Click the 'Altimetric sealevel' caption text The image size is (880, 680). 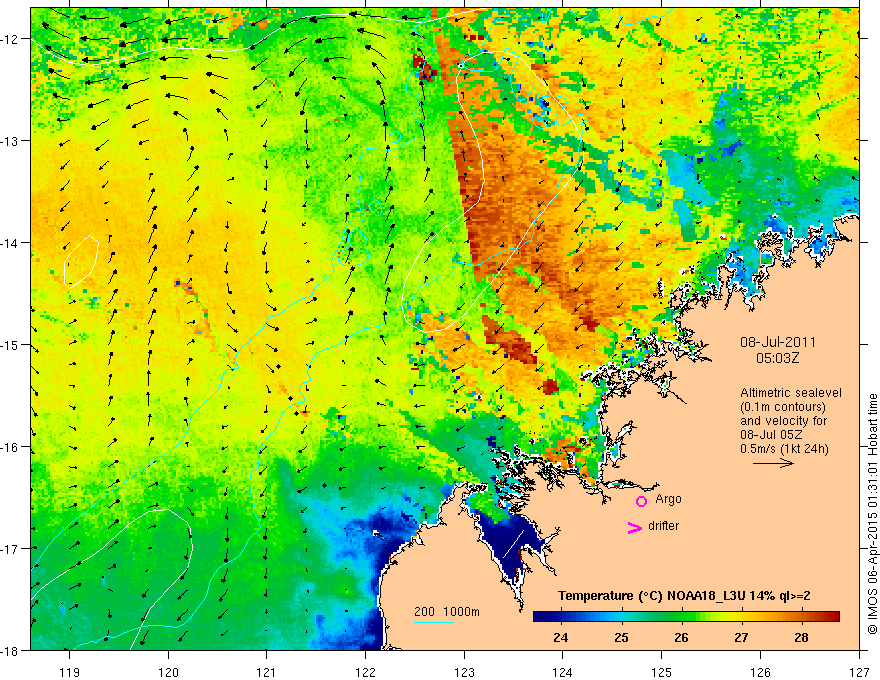(x=791, y=393)
